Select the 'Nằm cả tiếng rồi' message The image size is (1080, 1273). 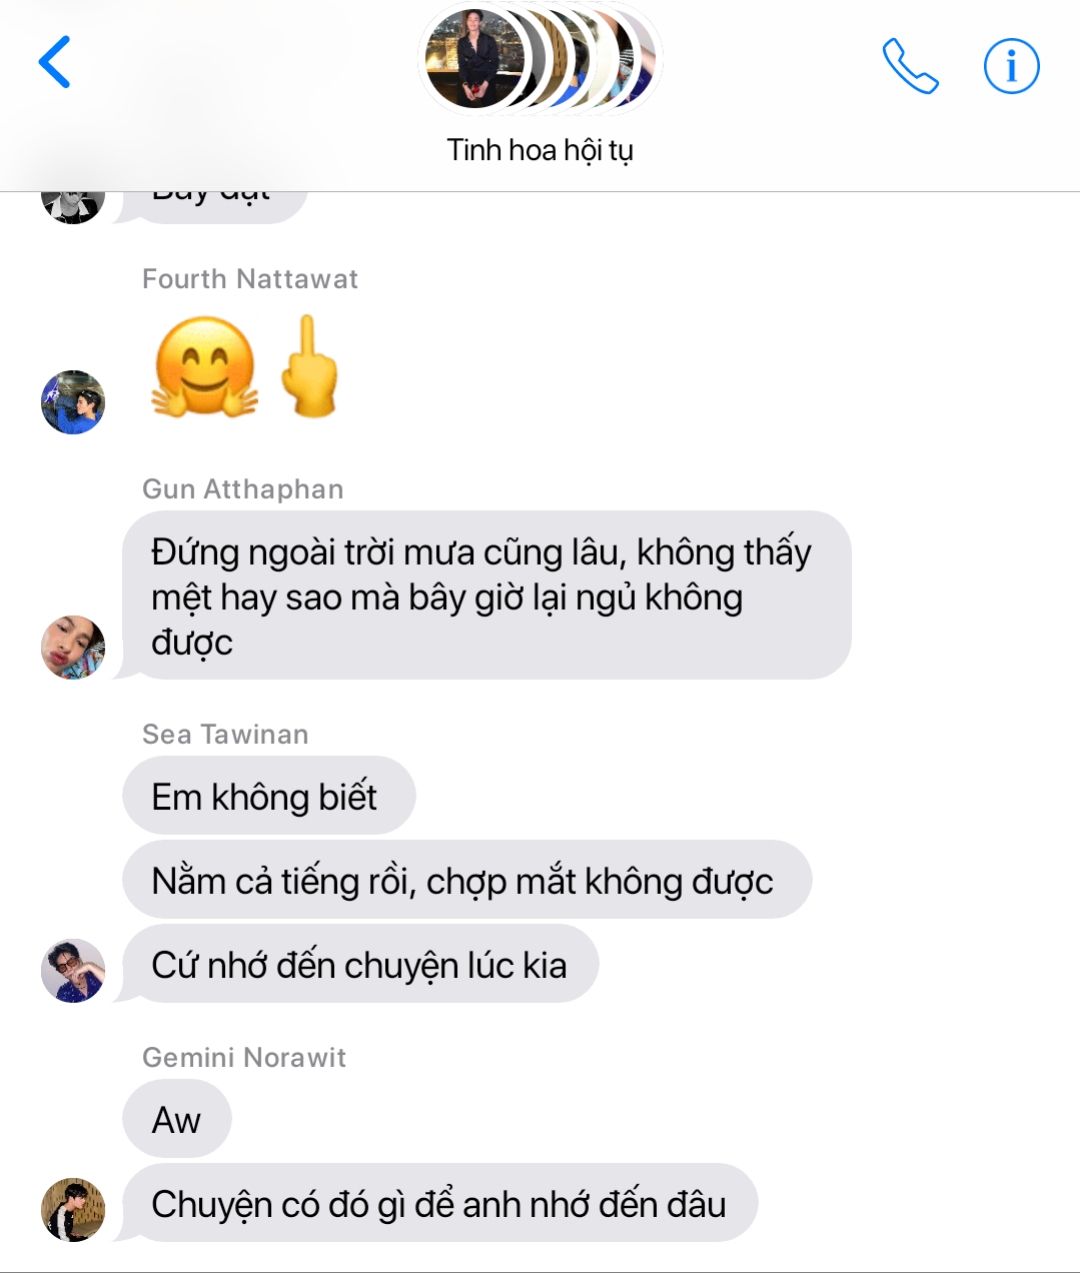click(x=467, y=880)
